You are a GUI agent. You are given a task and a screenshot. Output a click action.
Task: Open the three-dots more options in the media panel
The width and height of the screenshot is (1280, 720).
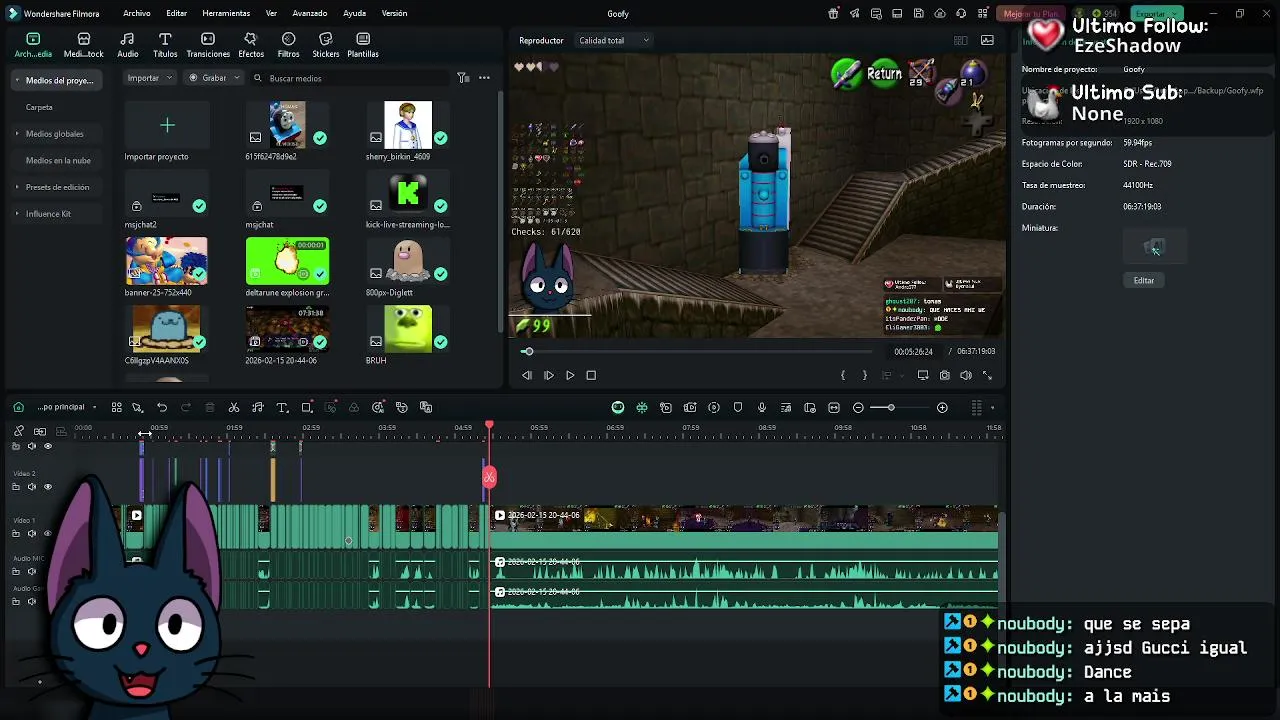(x=484, y=78)
